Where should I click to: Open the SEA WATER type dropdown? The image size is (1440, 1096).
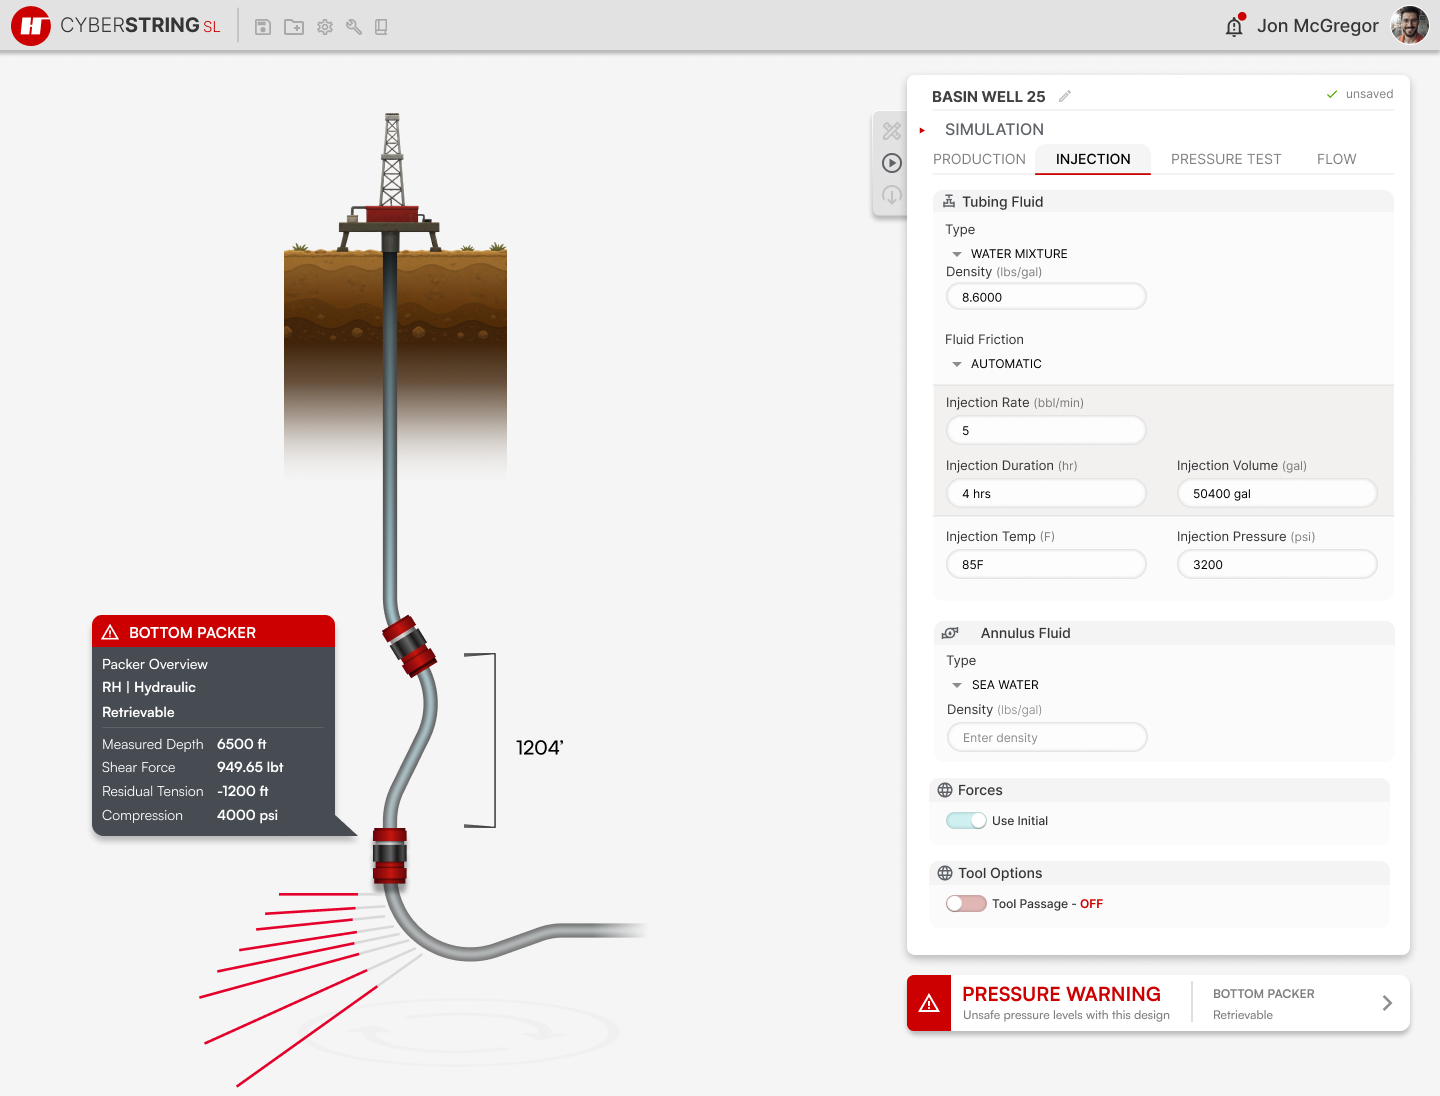pos(996,685)
